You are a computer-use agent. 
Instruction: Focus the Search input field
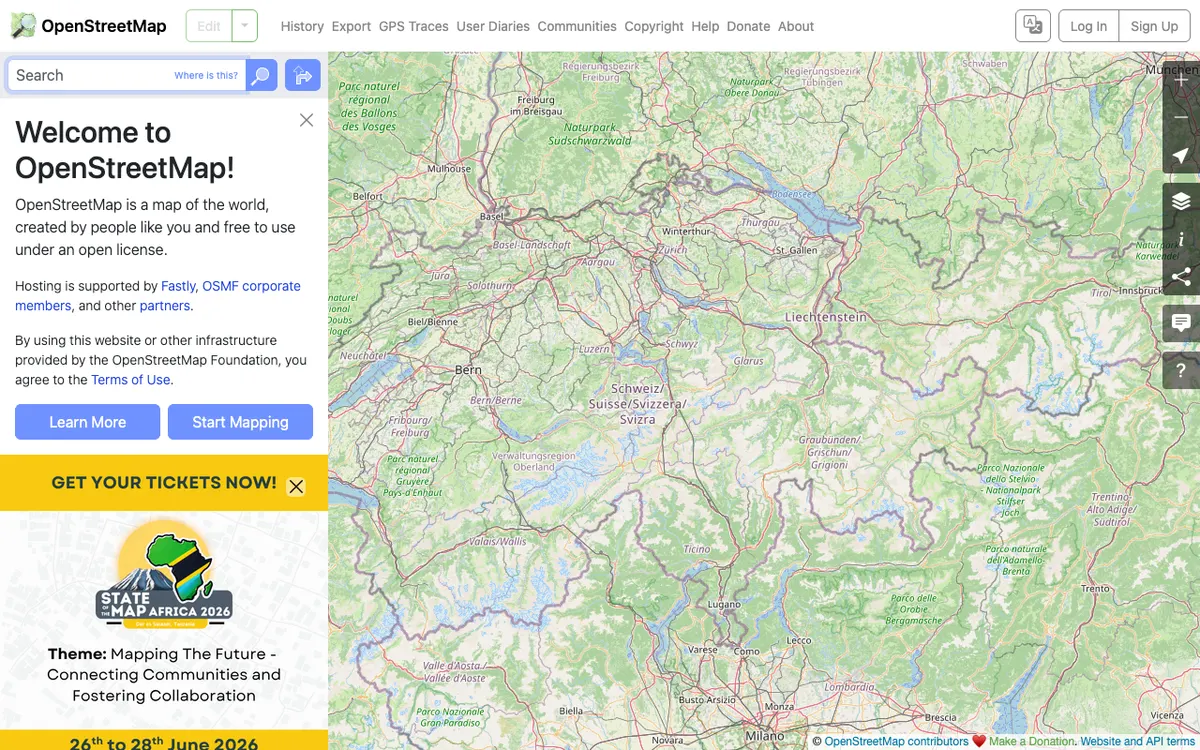coord(126,75)
